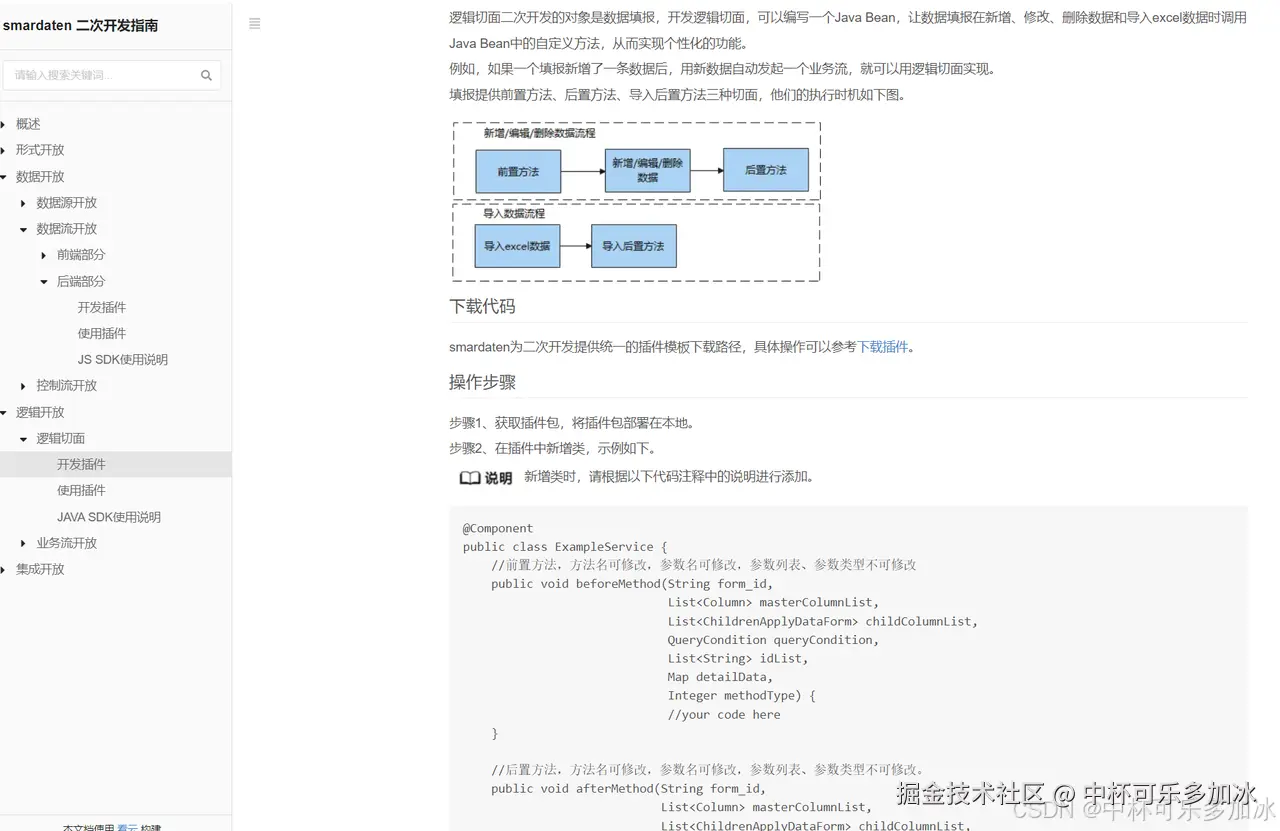Open 使用插件 under 逻辑切面
Image resolution: width=1280 pixels, height=831 pixels.
(81, 491)
